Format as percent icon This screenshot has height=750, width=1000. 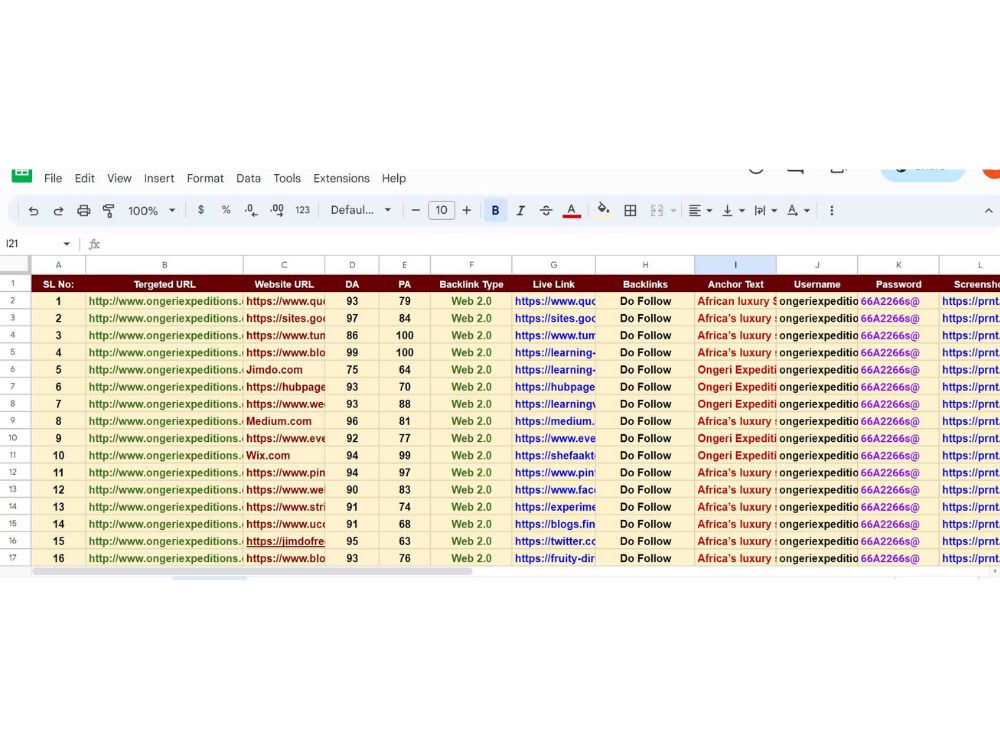pyautogui.click(x=226, y=210)
